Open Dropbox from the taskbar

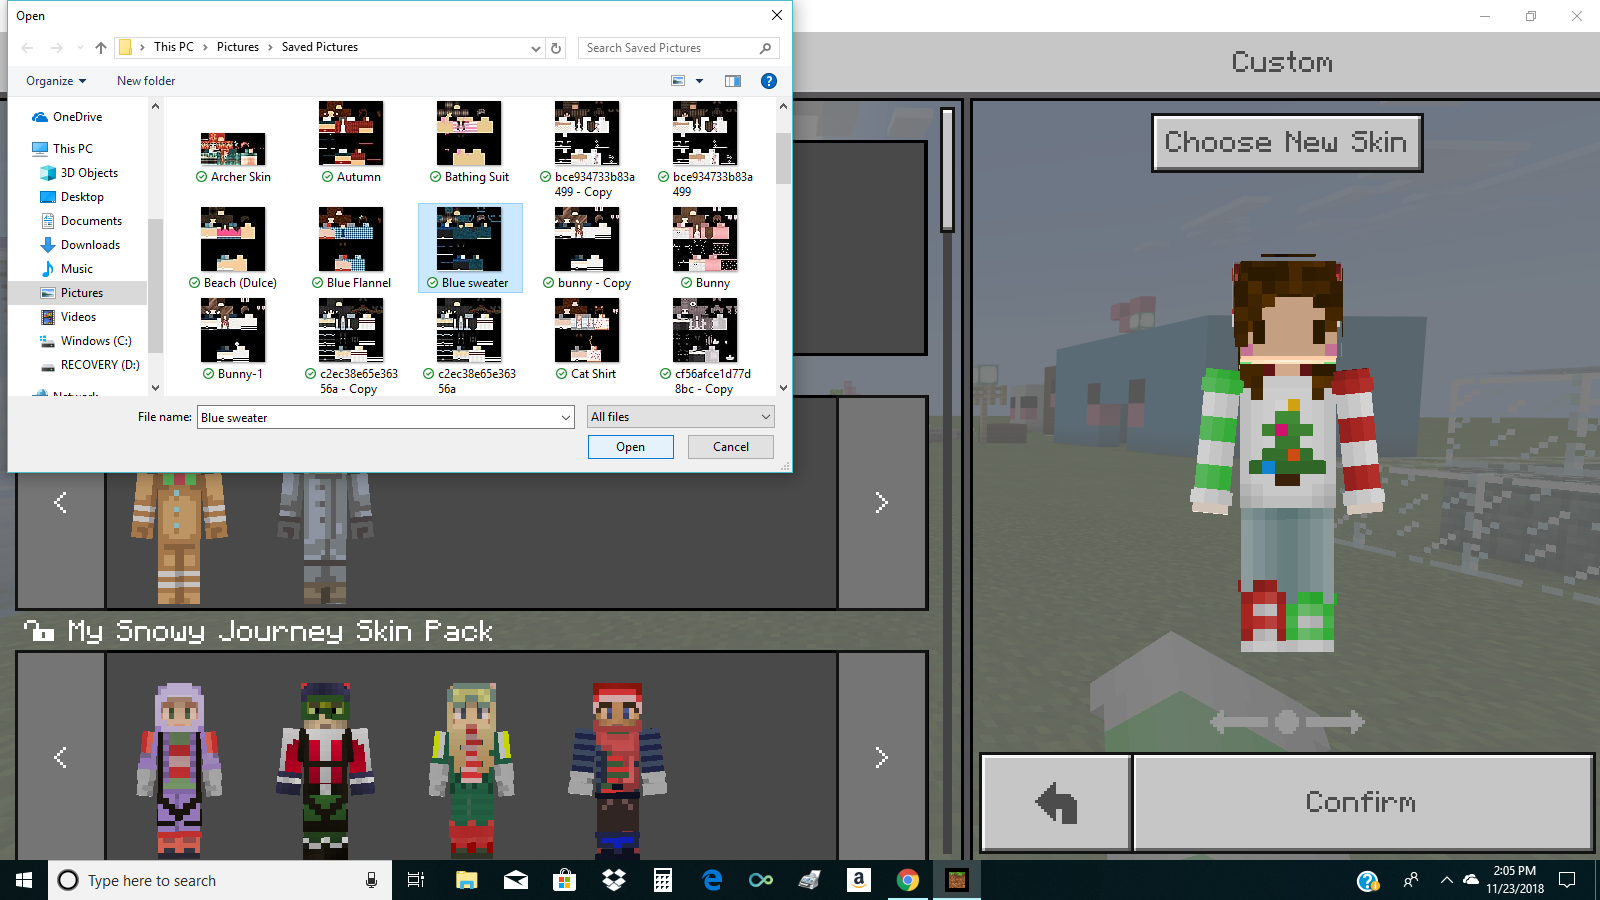tap(614, 880)
